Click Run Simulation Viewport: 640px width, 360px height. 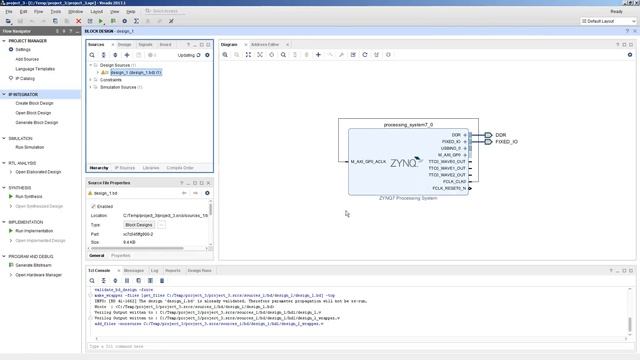pyautogui.click(x=29, y=147)
